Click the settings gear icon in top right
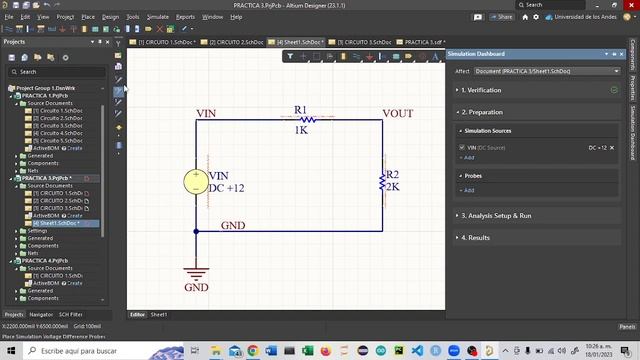640x360 pixels. [536, 17]
